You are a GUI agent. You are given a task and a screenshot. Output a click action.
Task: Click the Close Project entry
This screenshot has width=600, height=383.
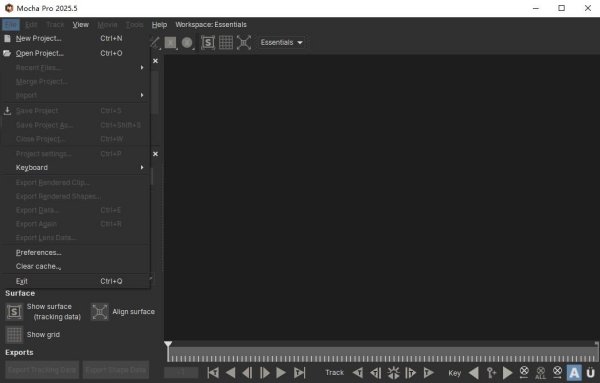click(x=75, y=139)
